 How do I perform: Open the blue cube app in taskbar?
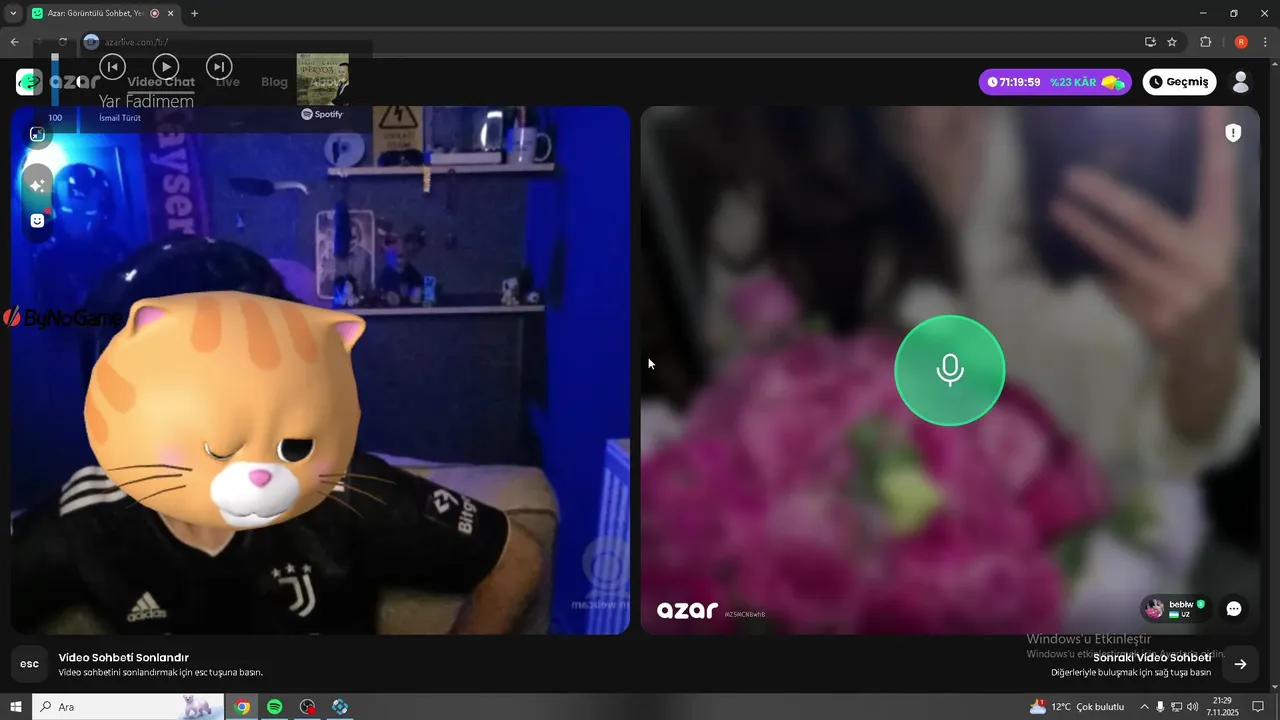[340, 707]
